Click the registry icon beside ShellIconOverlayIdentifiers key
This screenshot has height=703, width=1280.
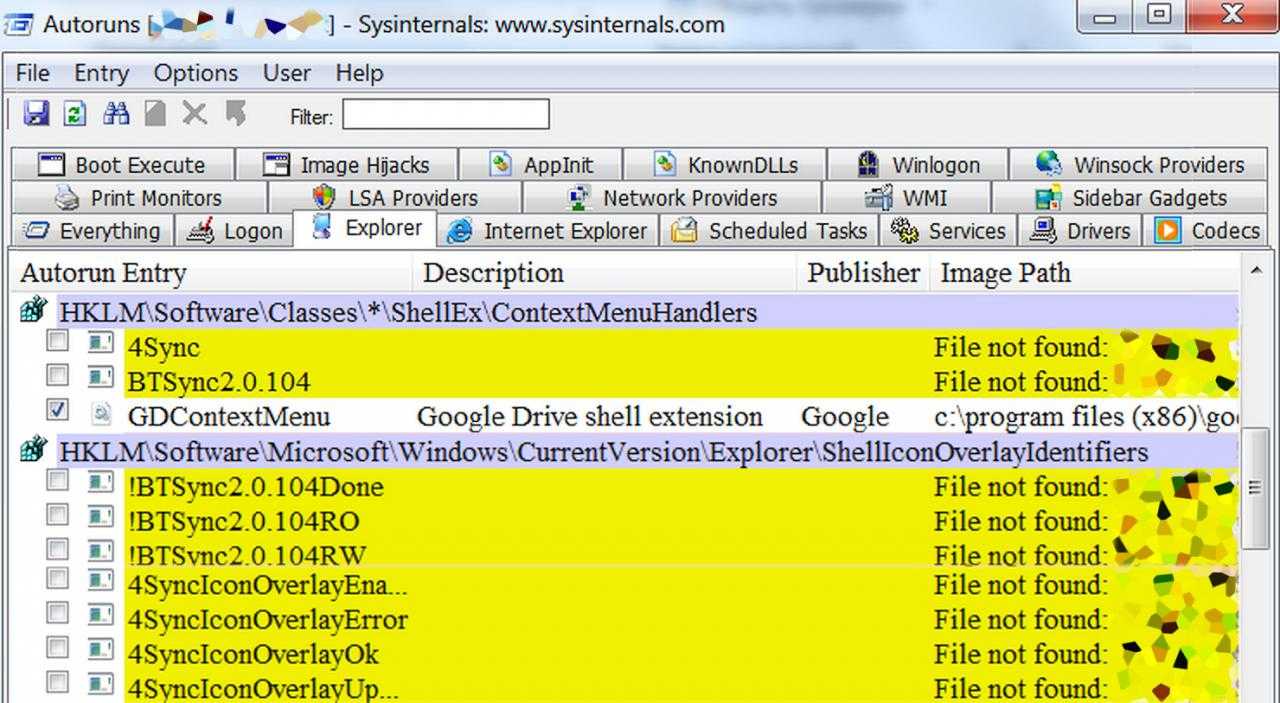tap(33, 451)
